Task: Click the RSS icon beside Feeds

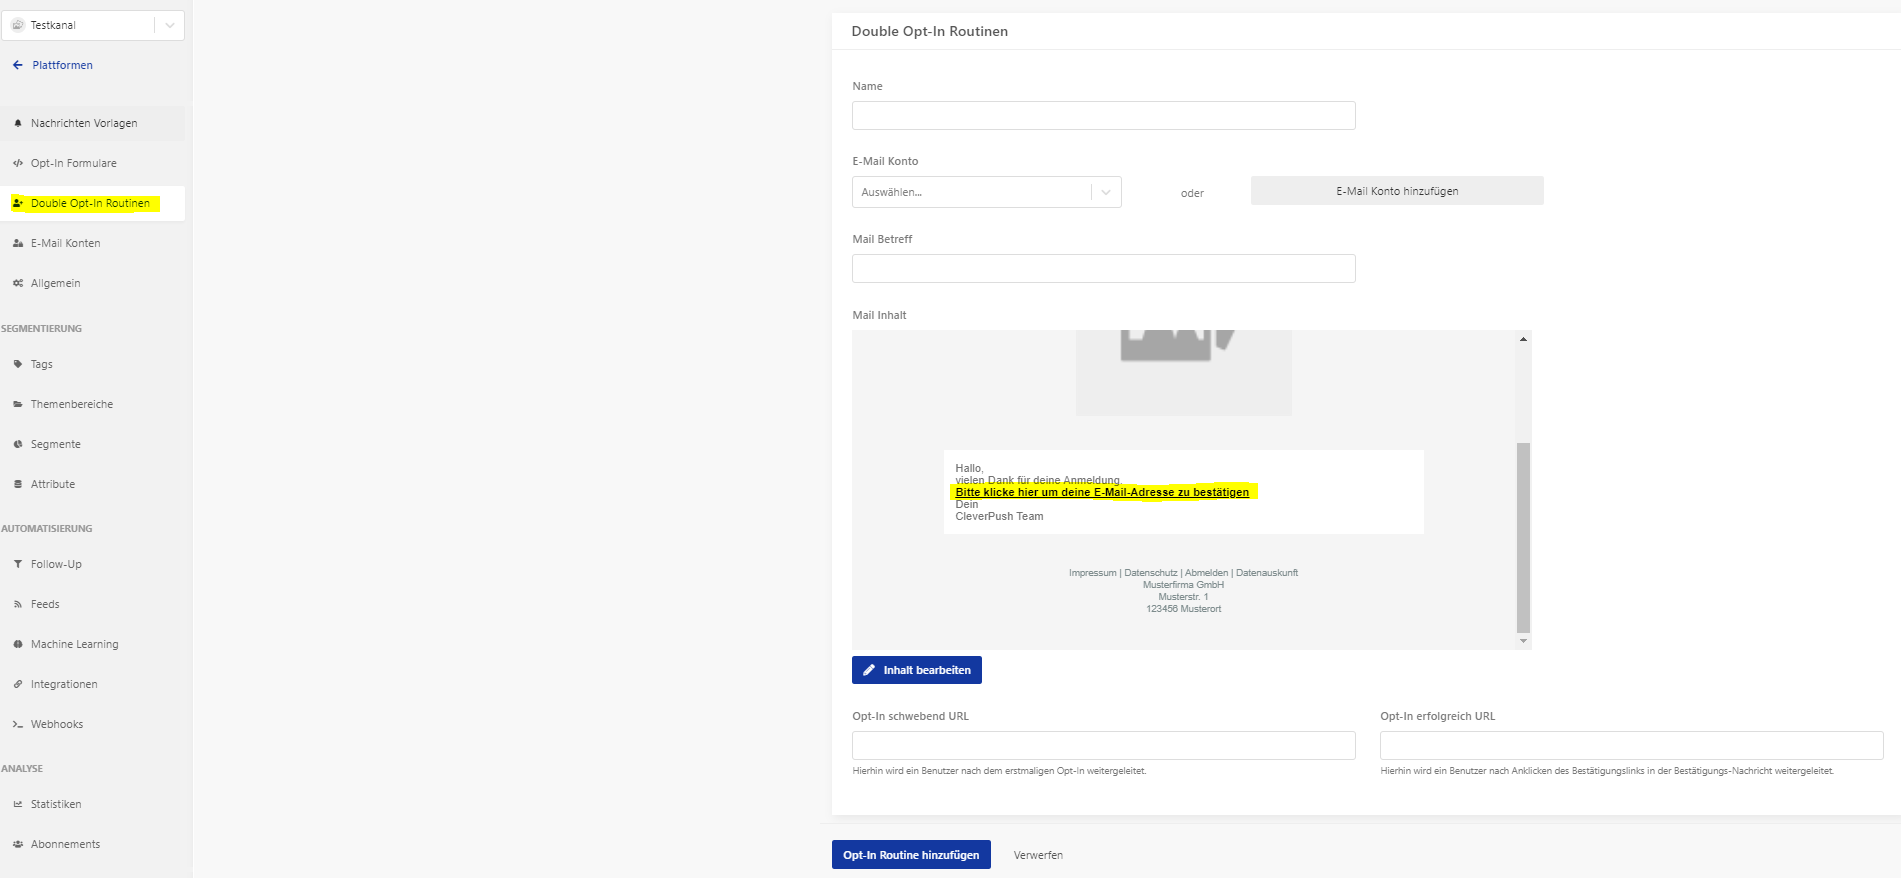Action: pyautogui.click(x=18, y=604)
